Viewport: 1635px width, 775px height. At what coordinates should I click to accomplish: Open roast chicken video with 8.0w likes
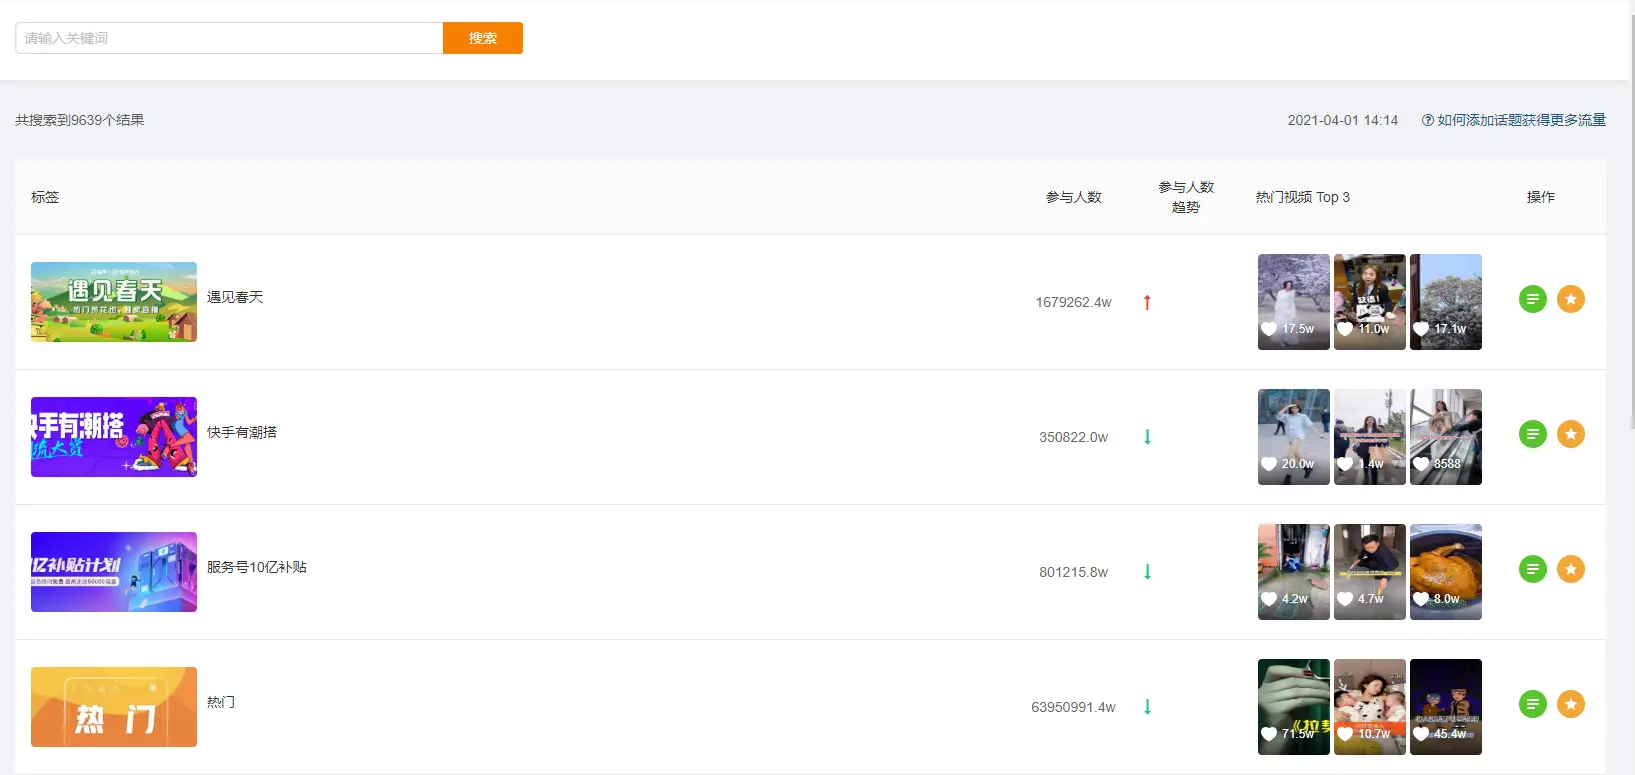click(1445, 572)
